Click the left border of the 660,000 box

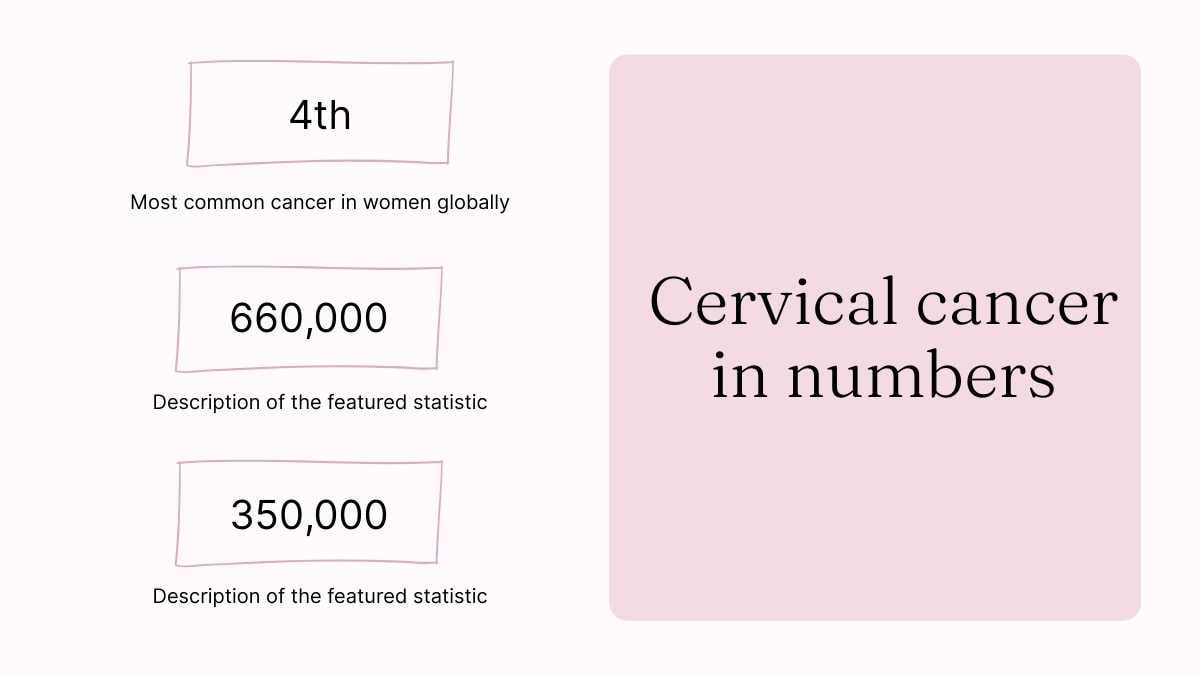click(178, 320)
